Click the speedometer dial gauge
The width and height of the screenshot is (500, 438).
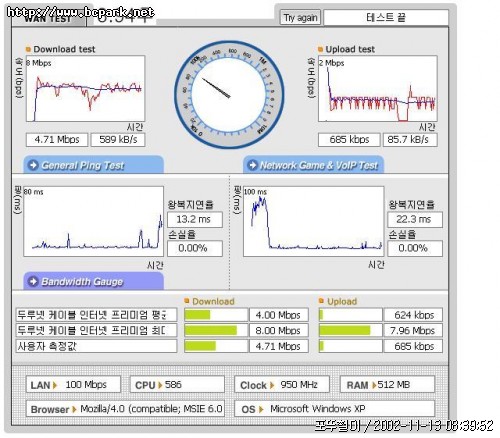(x=229, y=95)
